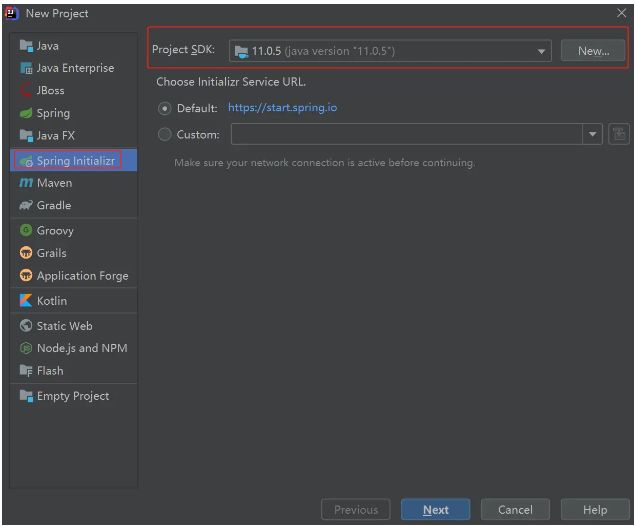Click inside the Custom URL input field

tap(407, 134)
